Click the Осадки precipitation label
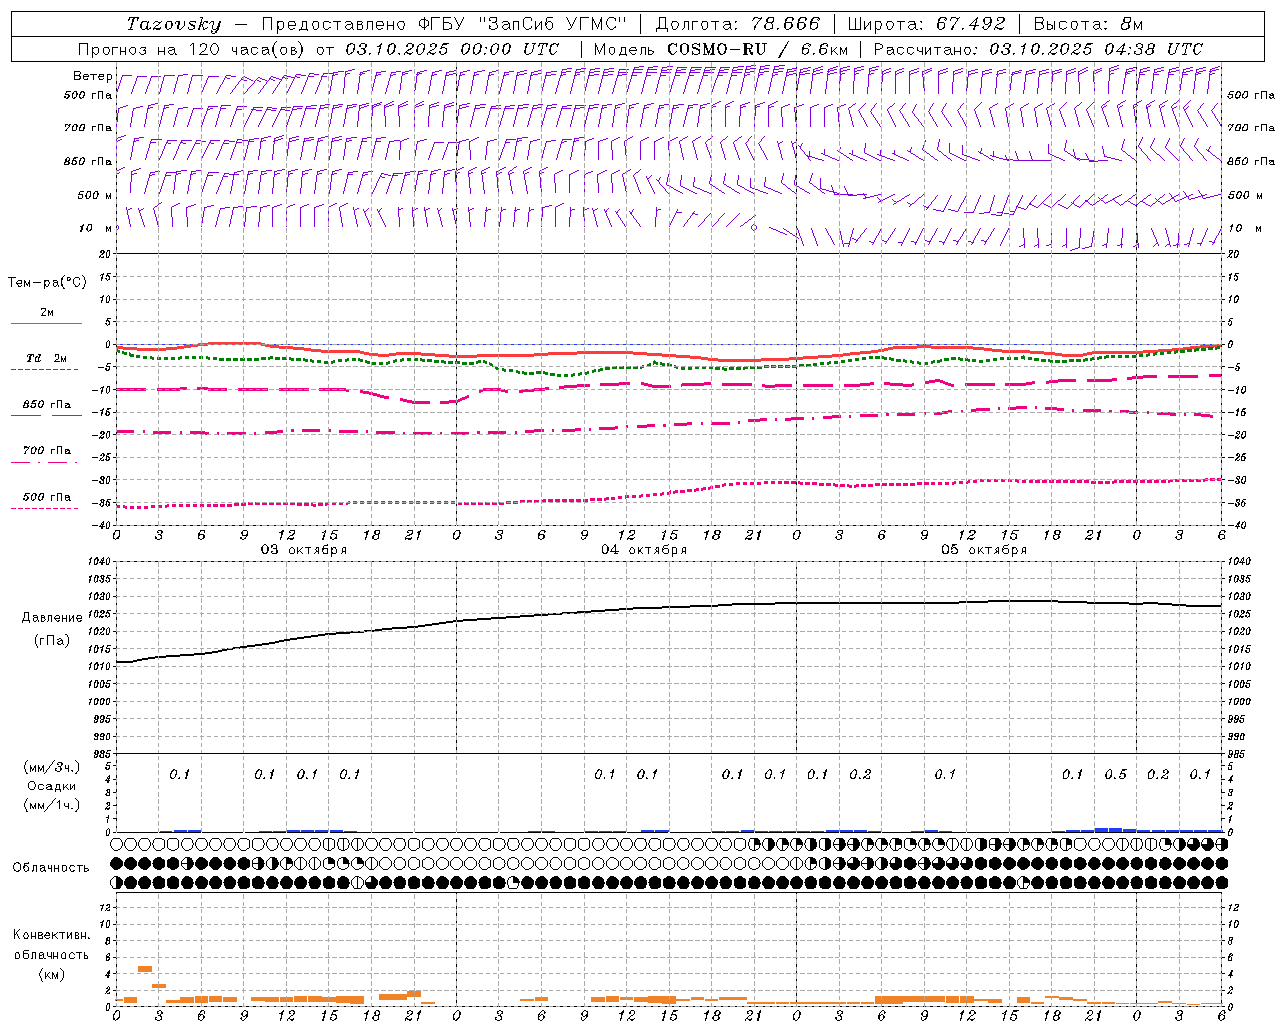Image resolution: width=1280 pixels, height=1024 pixels. click(x=52, y=786)
